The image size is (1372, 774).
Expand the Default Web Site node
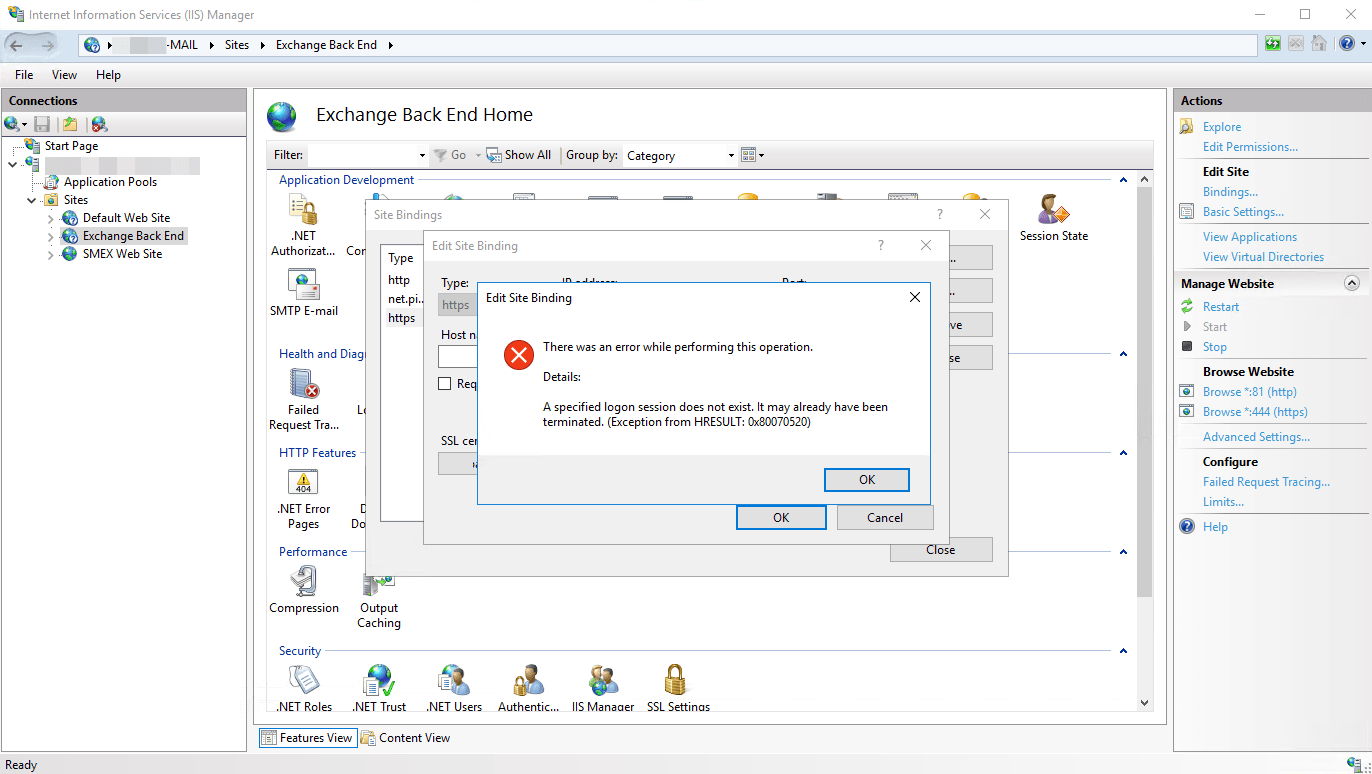tap(51, 218)
